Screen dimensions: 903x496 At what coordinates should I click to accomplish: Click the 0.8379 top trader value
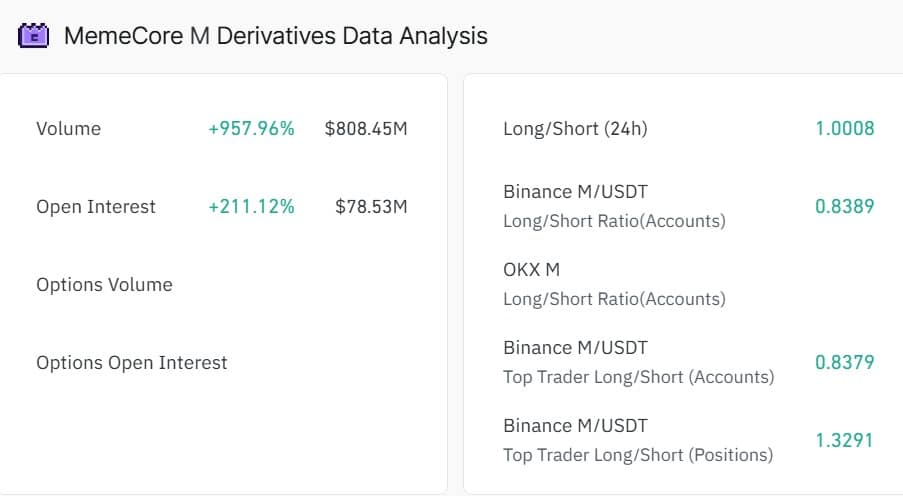[x=844, y=362]
